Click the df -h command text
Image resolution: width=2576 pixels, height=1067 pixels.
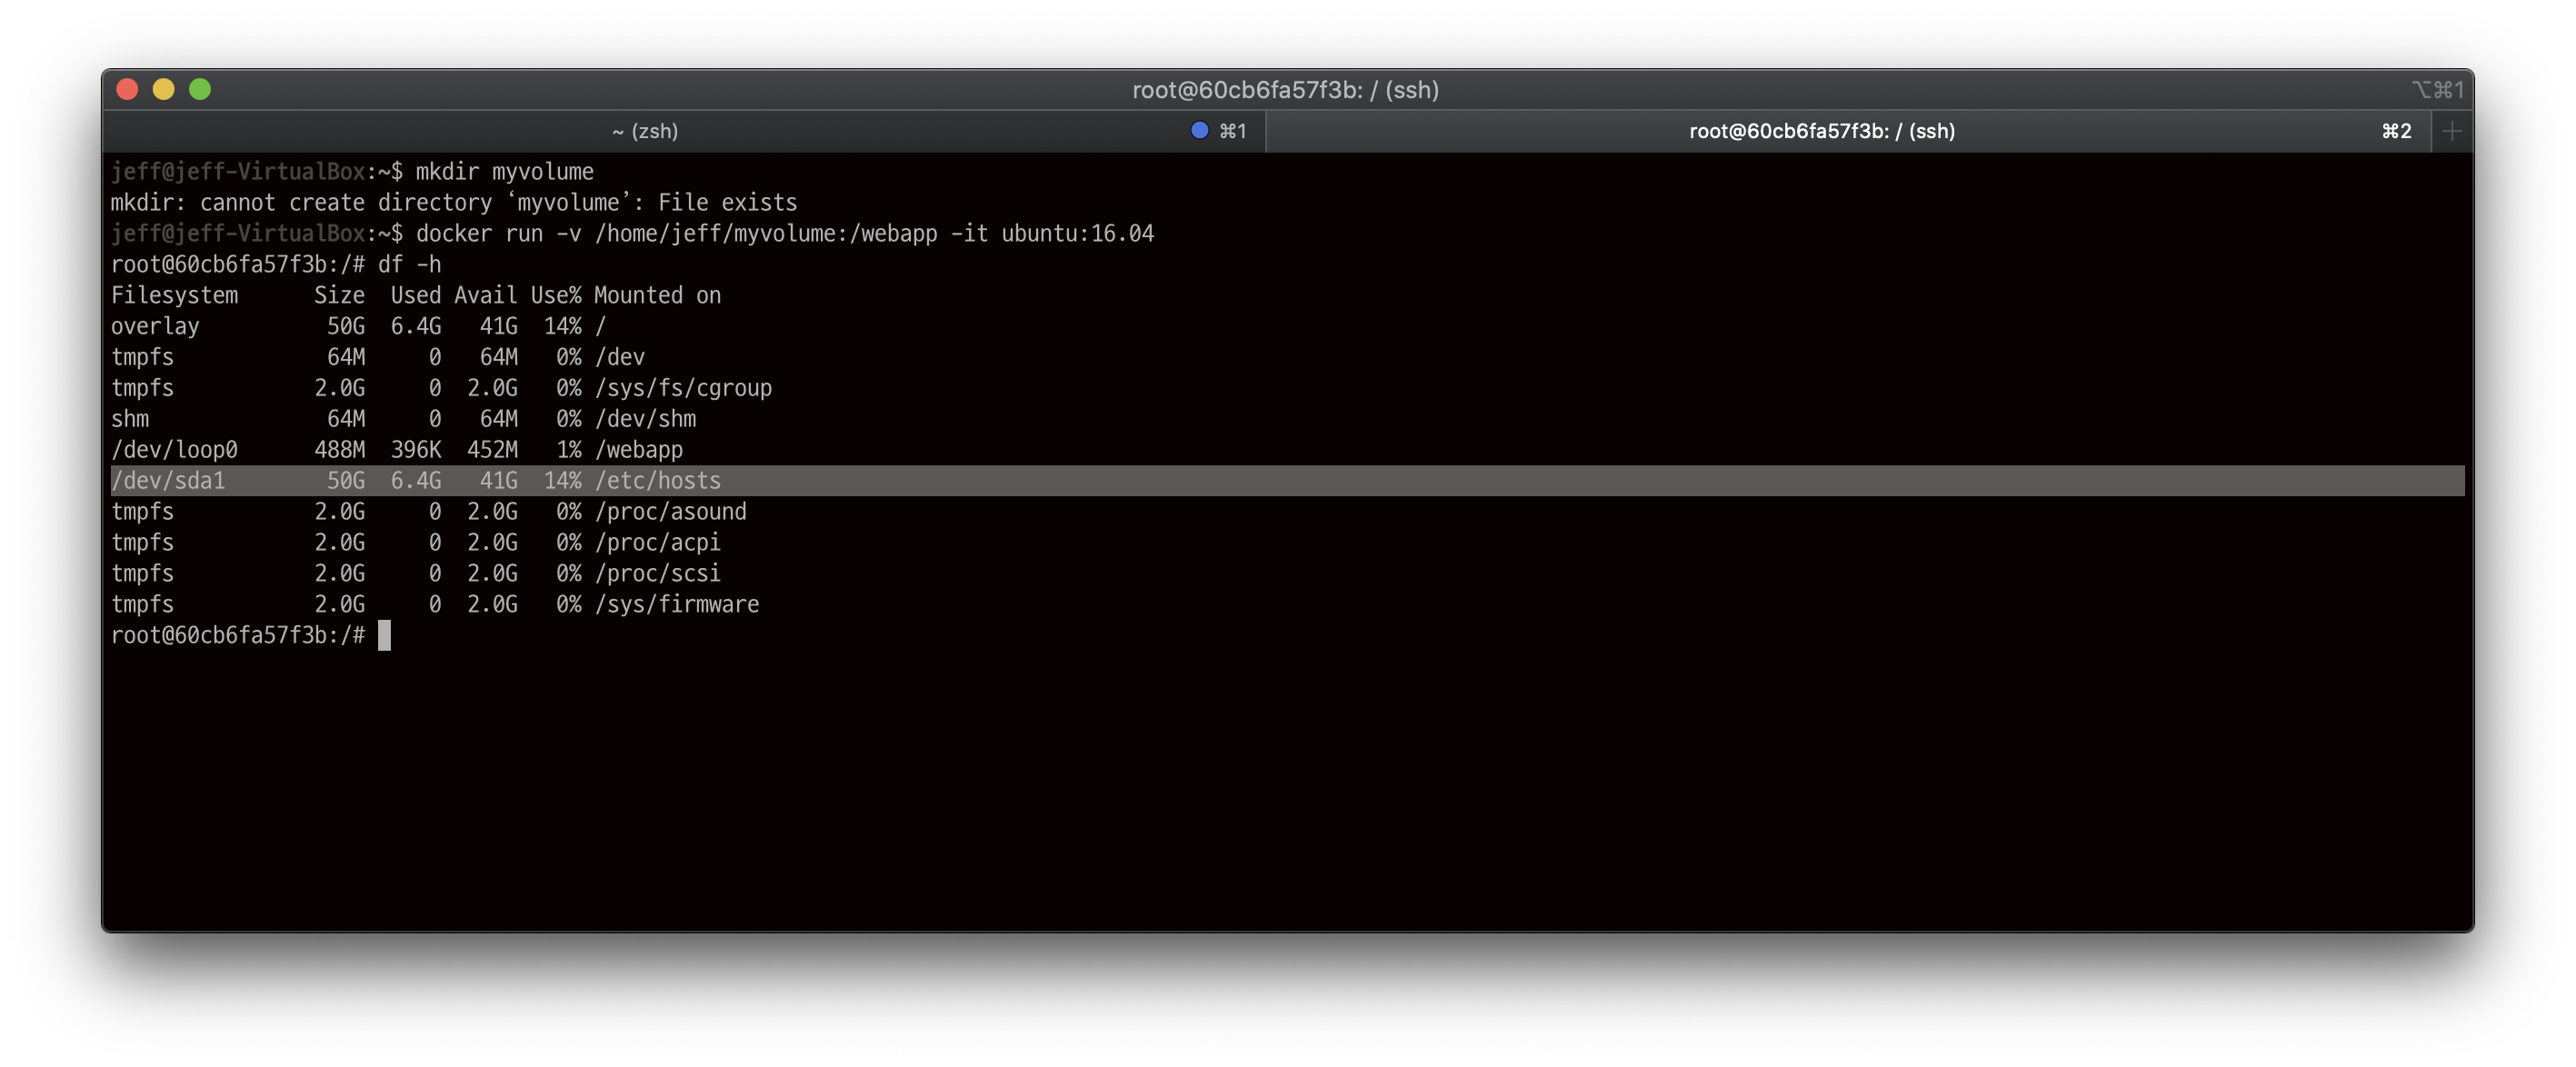click(409, 264)
